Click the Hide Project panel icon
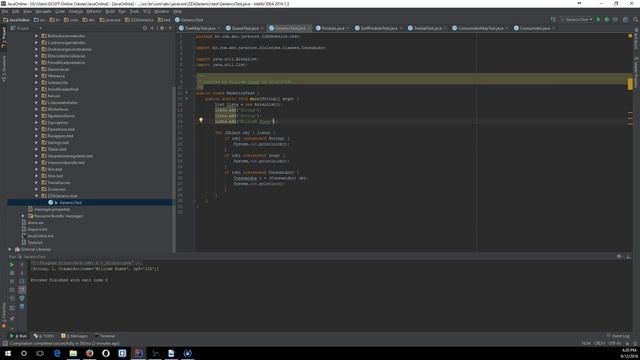Screen dimensions: 640x360 pyautogui.click(x=171, y=28)
